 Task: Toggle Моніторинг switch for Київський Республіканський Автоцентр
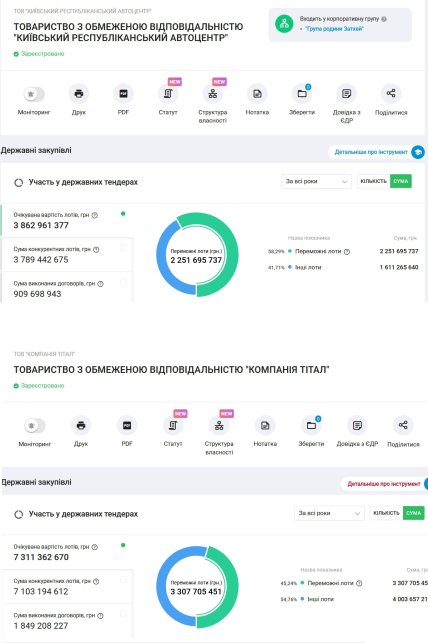(34, 94)
